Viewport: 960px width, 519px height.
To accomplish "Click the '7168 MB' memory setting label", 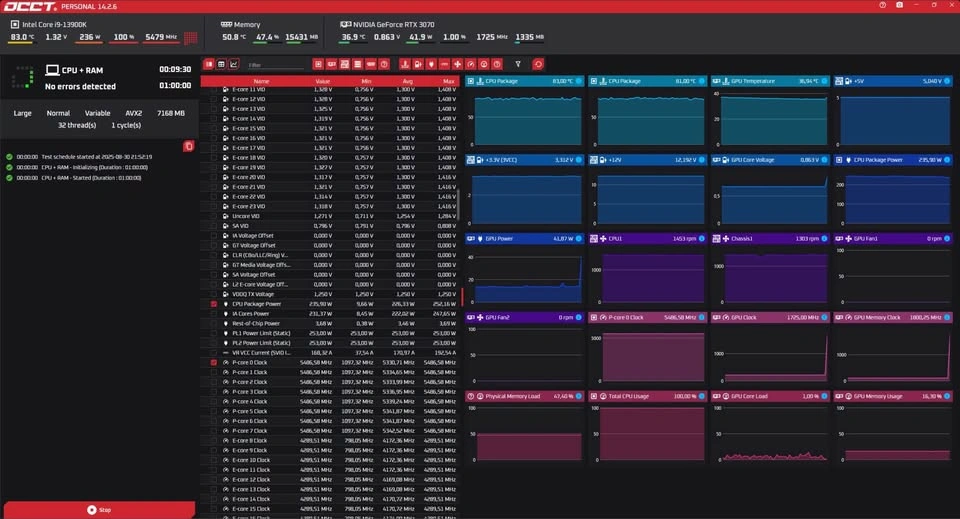I will tap(171, 113).
